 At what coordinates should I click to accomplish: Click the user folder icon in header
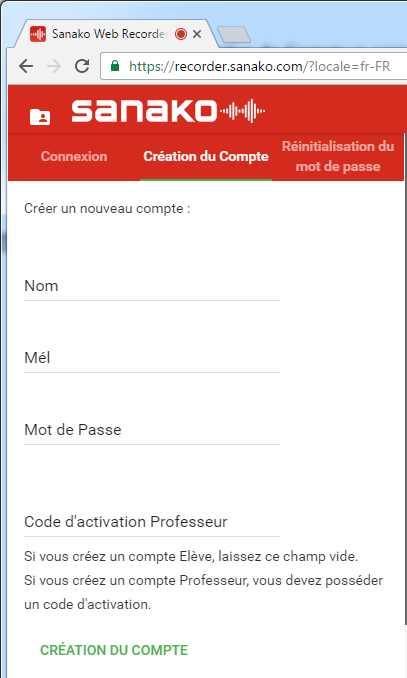(40, 117)
